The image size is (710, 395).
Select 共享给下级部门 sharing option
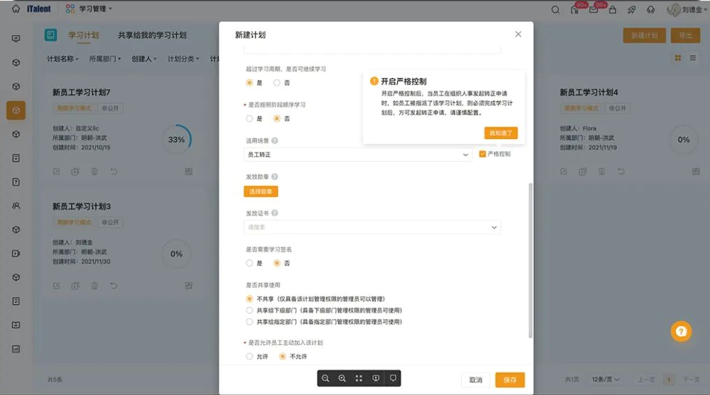coord(249,310)
